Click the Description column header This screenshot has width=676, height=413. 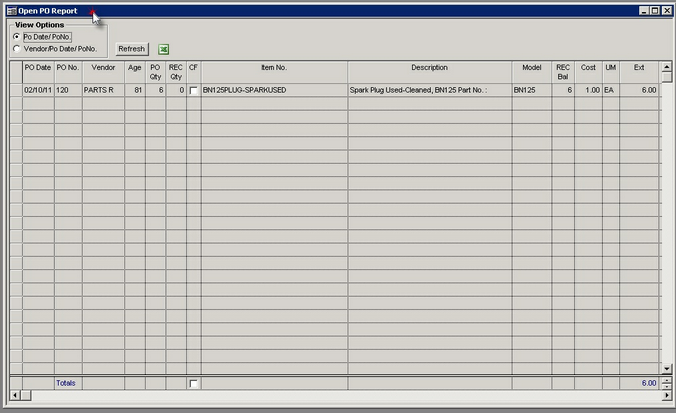[429, 68]
